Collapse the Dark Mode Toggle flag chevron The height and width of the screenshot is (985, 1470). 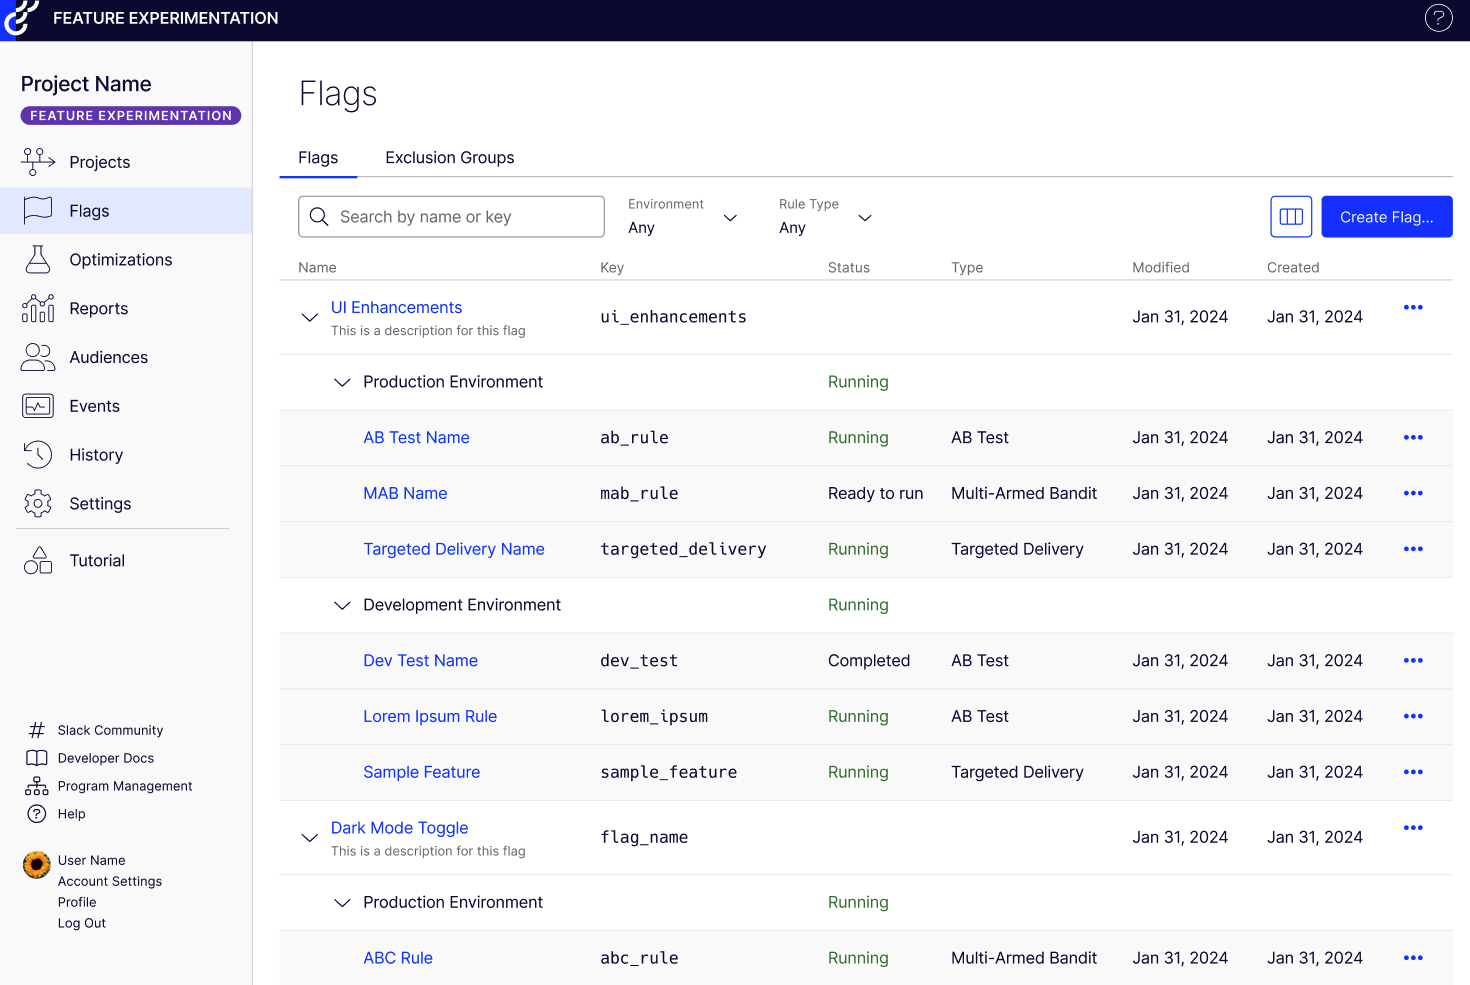[310, 837]
